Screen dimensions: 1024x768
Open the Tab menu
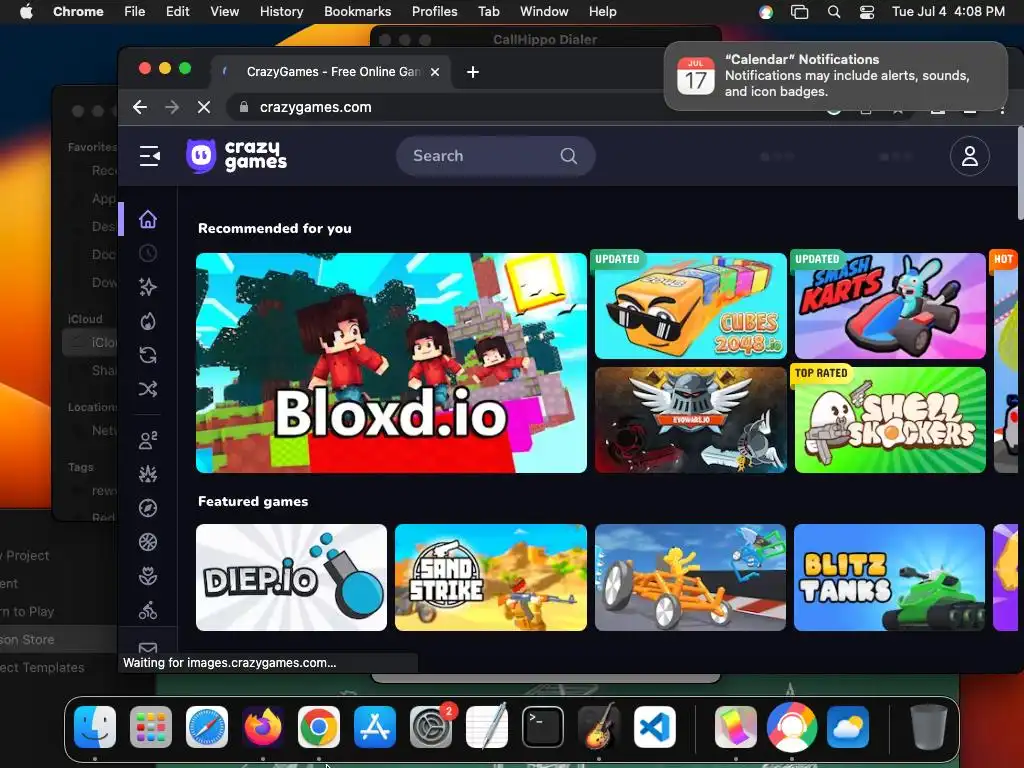[488, 11]
